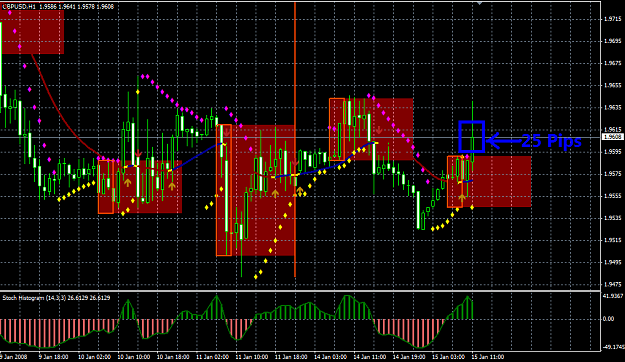The image size is (625, 362).
Task: Click the 1.9695 price scale label
Action: click(612, 41)
